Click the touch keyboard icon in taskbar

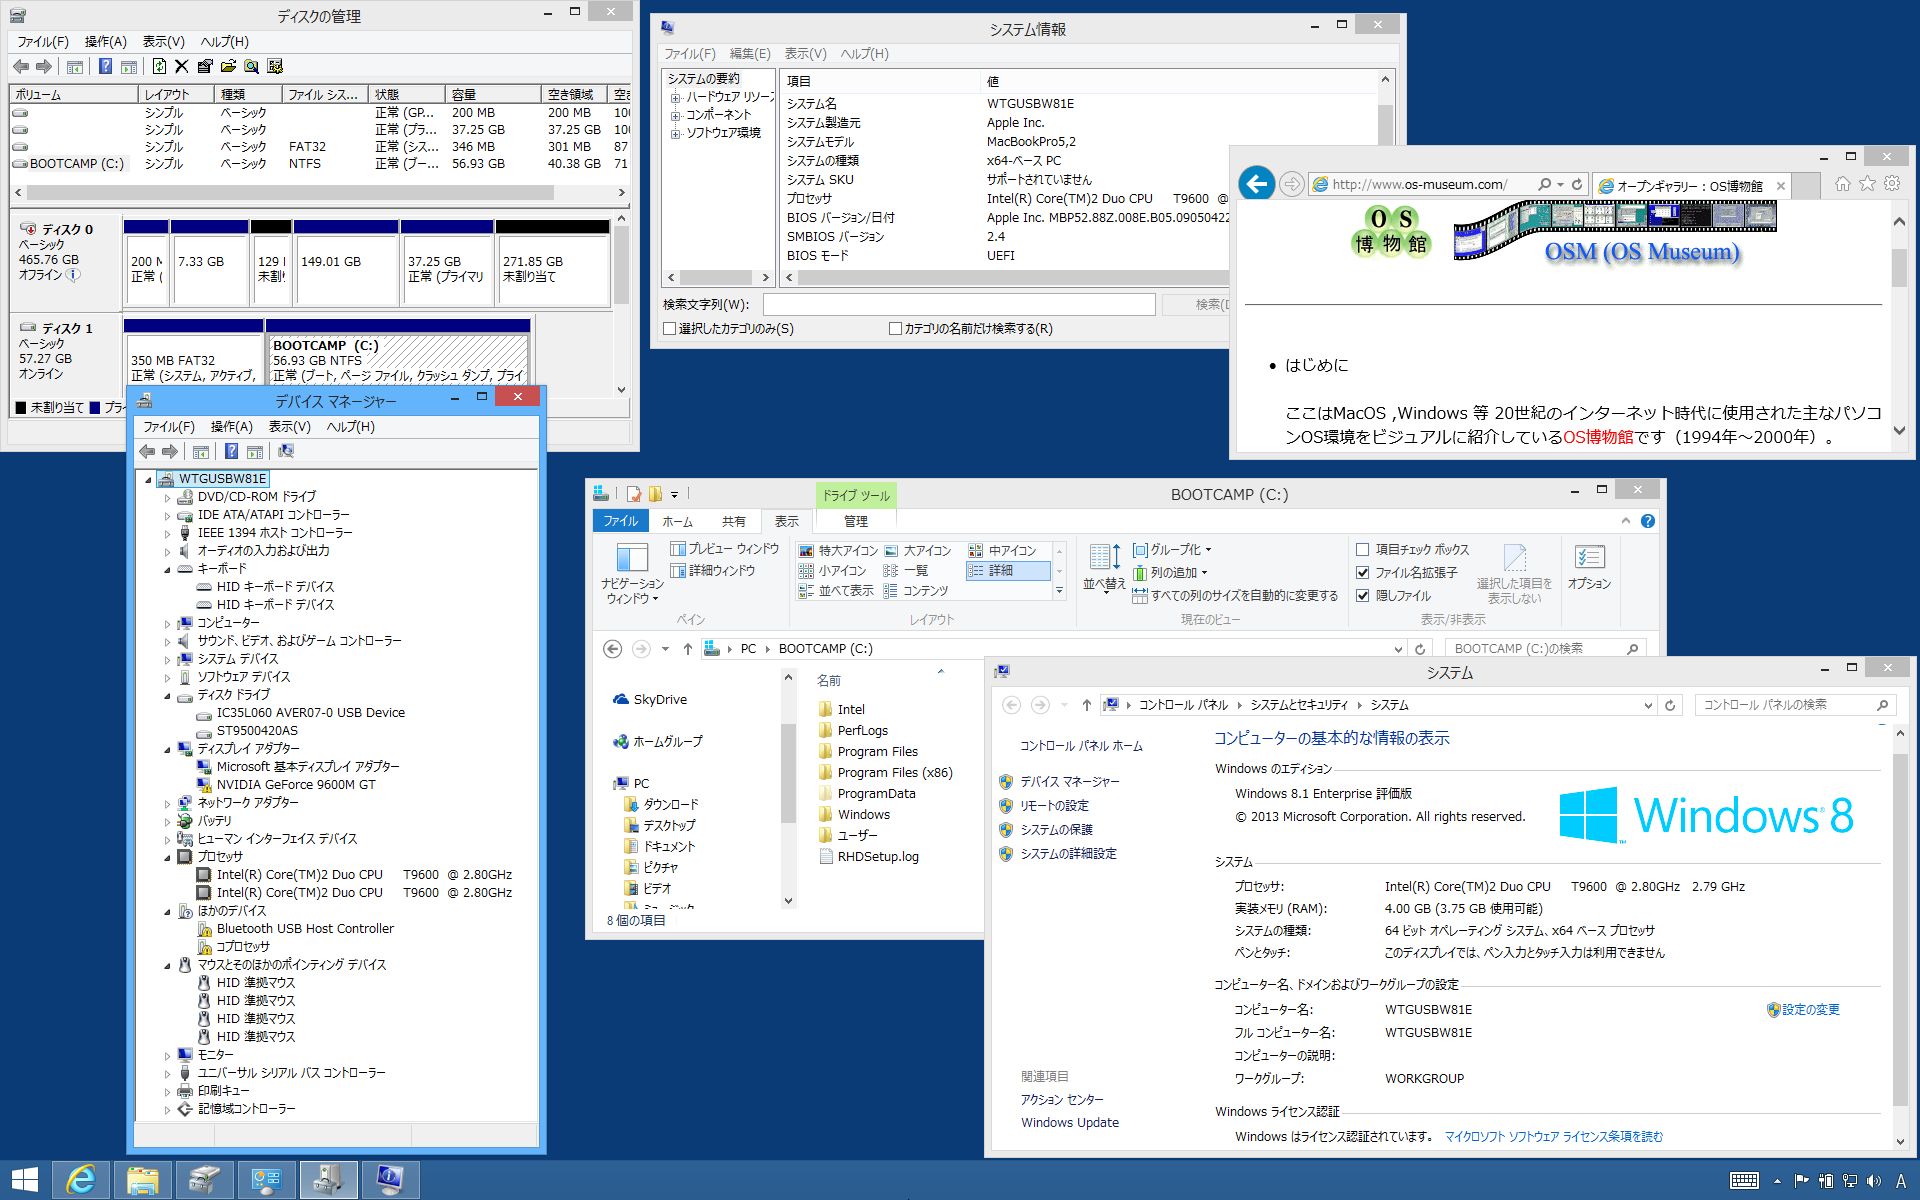[1744, 1181]
